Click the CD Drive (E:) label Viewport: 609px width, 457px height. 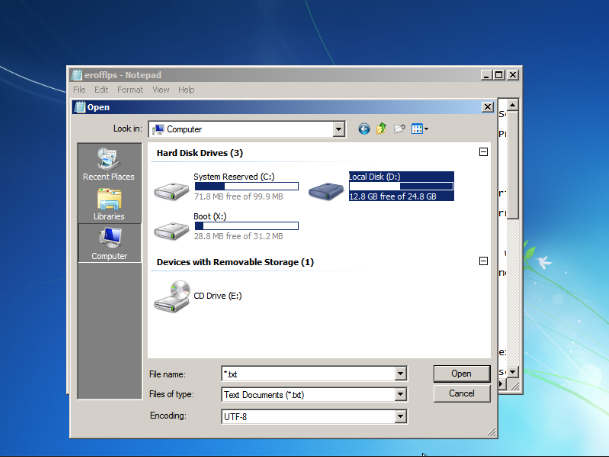(218, 296)
